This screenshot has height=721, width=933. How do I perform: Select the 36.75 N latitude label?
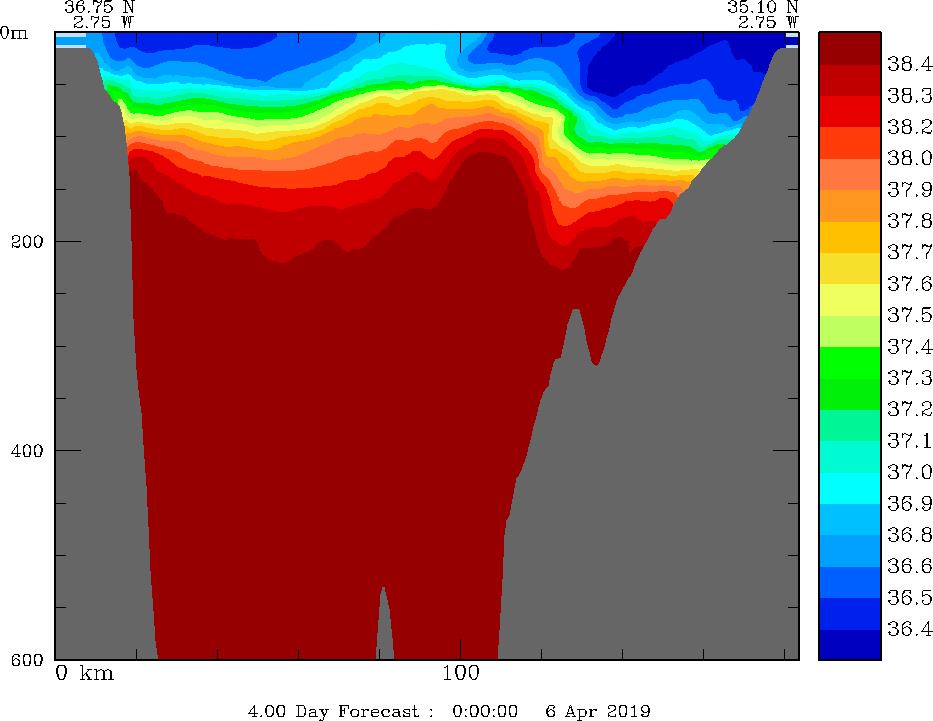(99, 7)
